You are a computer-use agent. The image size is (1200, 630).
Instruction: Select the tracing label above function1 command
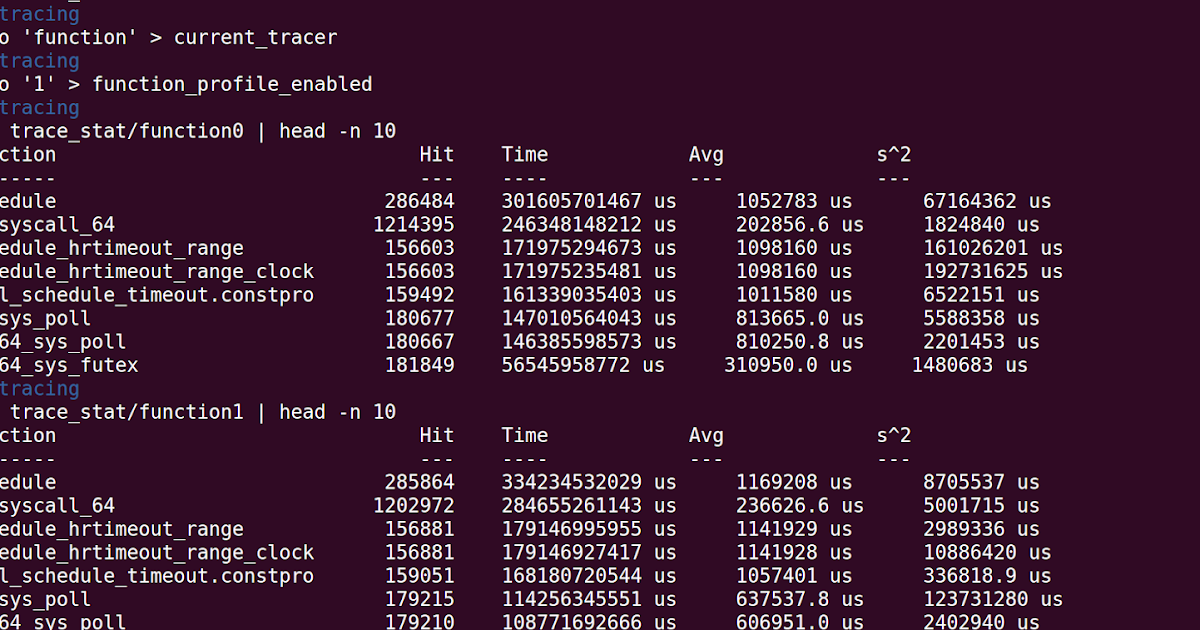point(40,388)
